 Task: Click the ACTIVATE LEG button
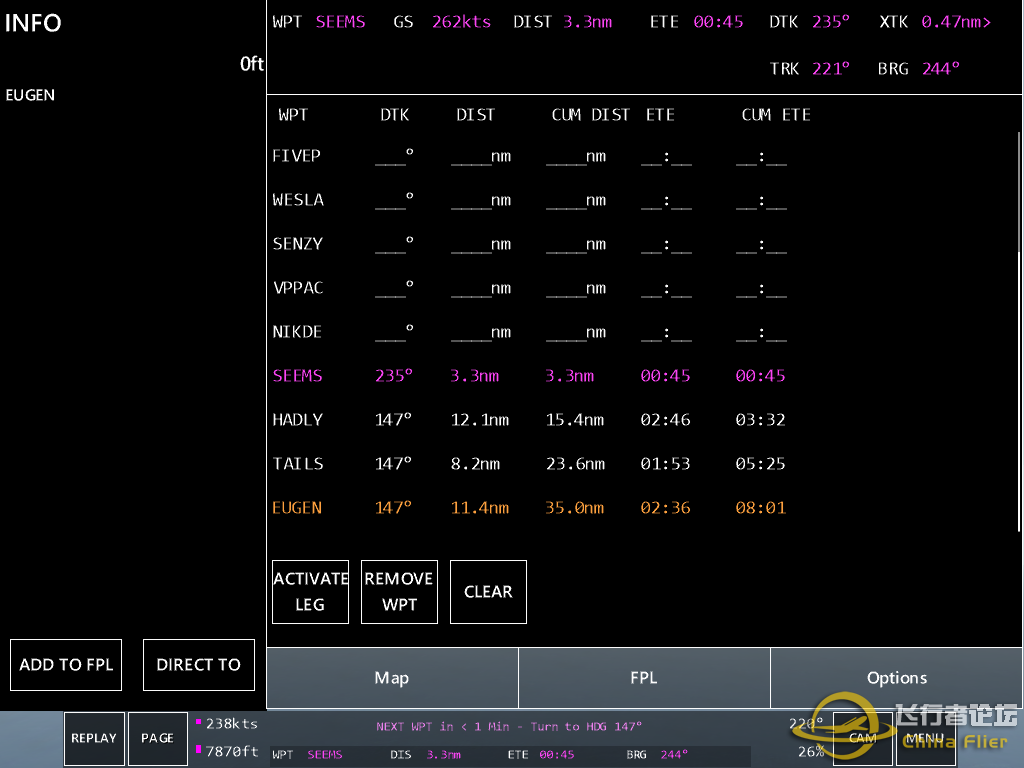pos(310,592)
